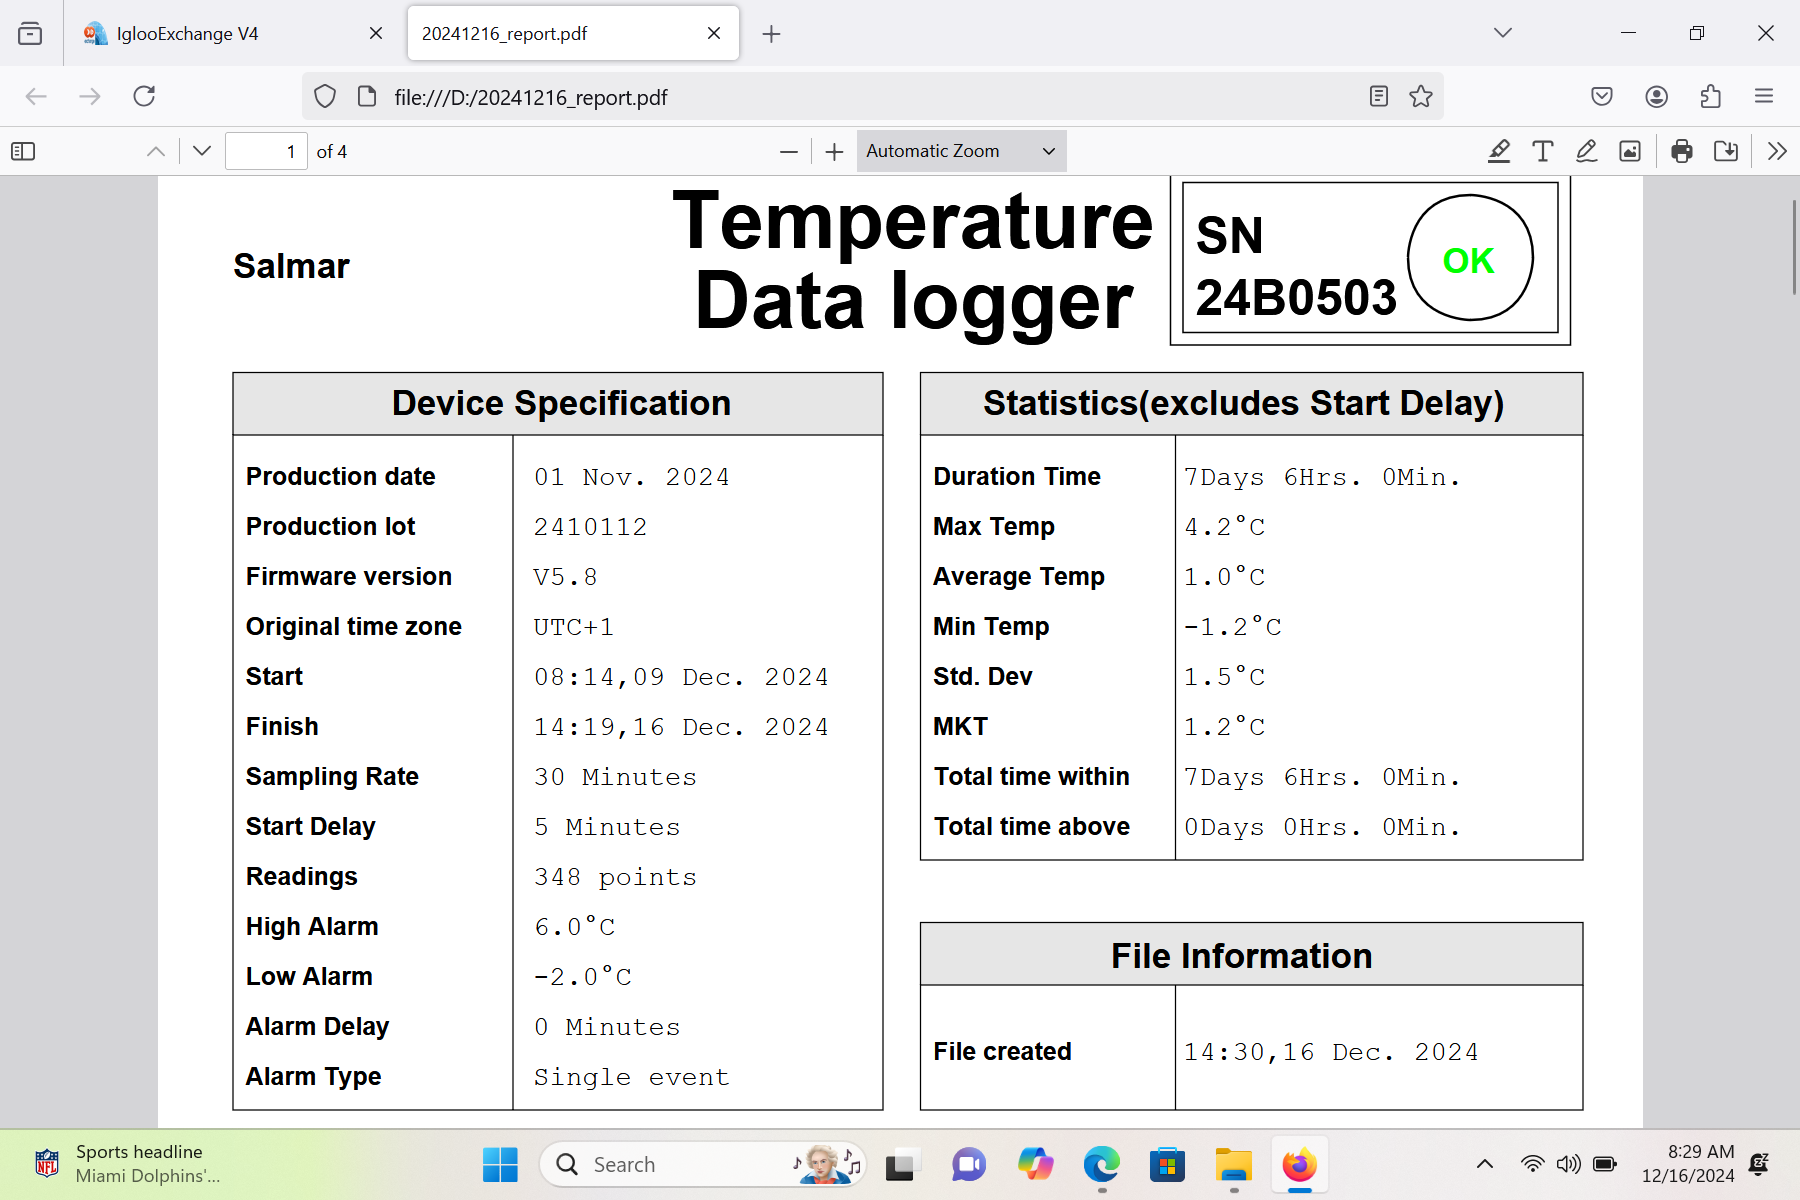Screen dimensions: 1800x1200
Task: Toggle the PDF sidebar
Action: (x=23, y=151)
